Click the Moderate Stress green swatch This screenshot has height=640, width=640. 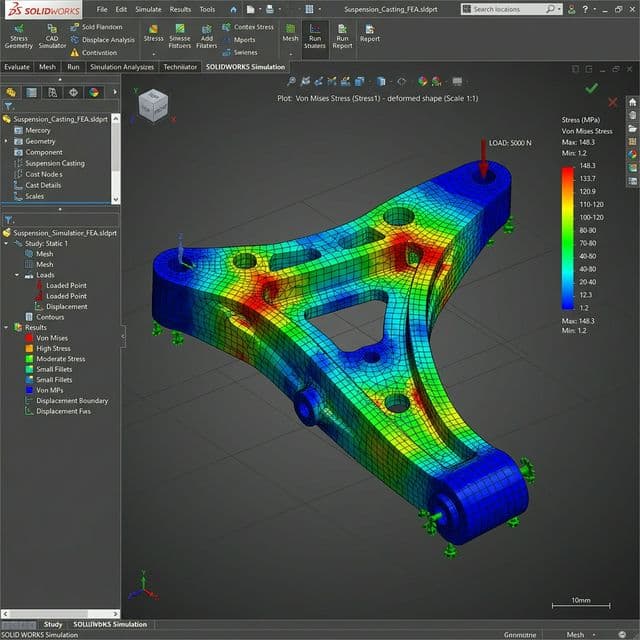[29, 359]
